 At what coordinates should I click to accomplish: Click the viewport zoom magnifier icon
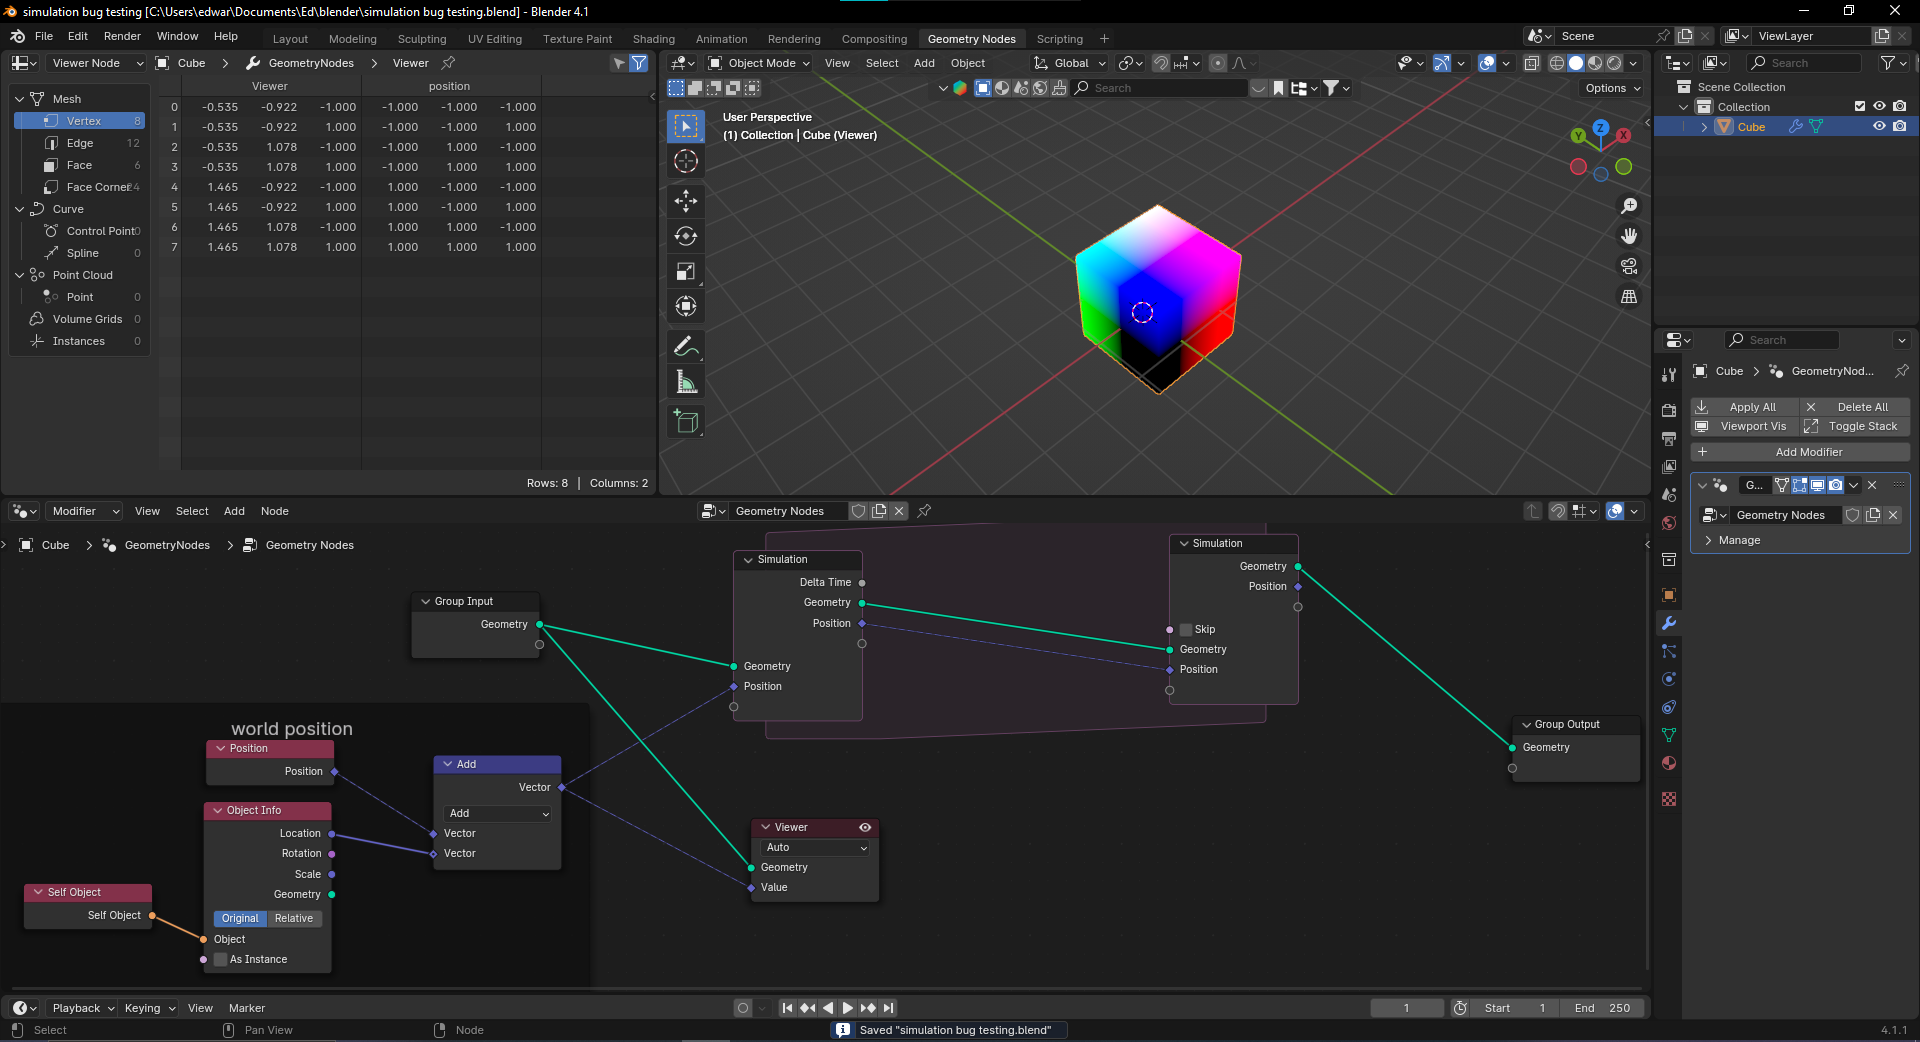tap(1629, 206)
